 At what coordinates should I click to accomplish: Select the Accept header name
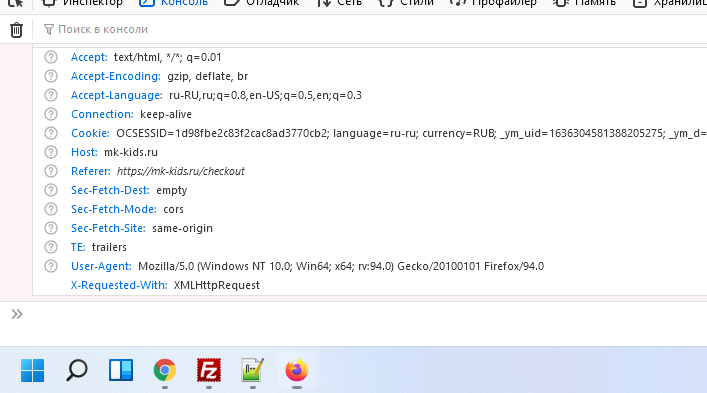tap(89, 57)
